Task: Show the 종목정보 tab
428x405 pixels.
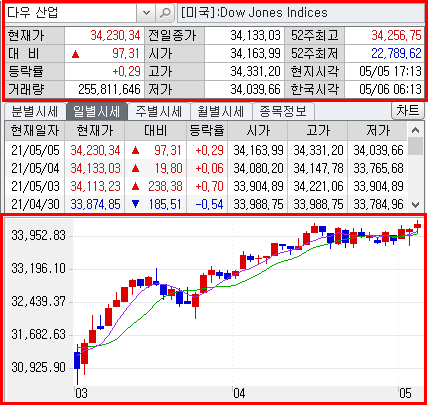Action: click(283, 111)
